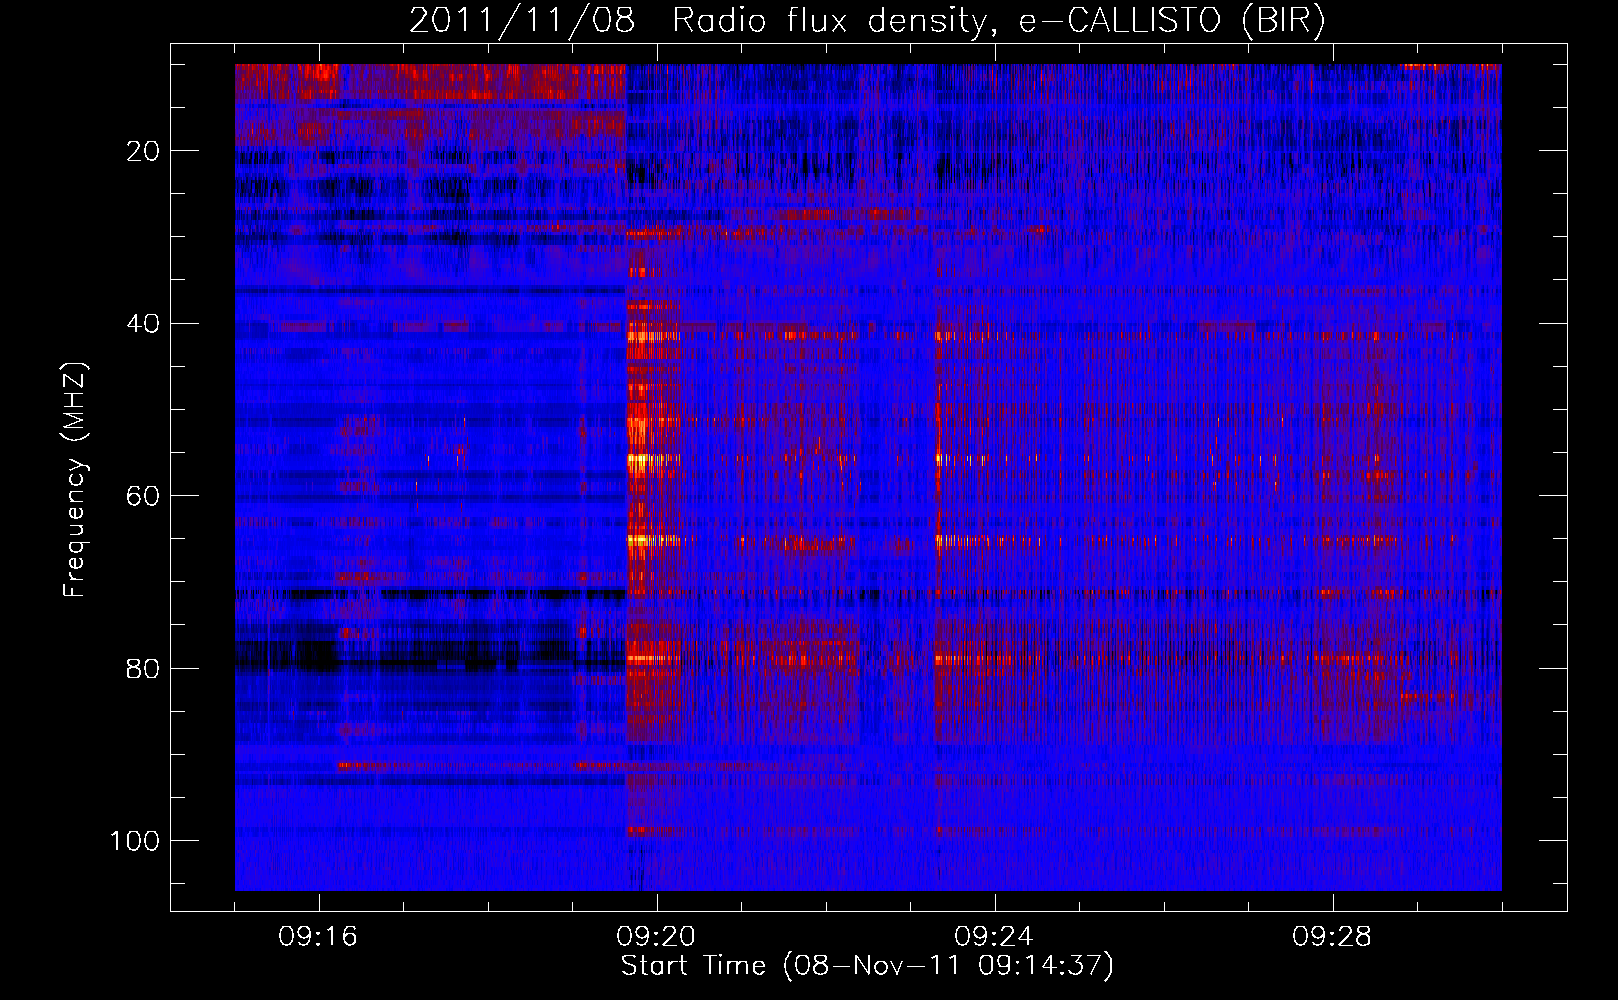Click the 20 MHz frequency tick label
The image size is (1618, 1000).
pos(143,151)
